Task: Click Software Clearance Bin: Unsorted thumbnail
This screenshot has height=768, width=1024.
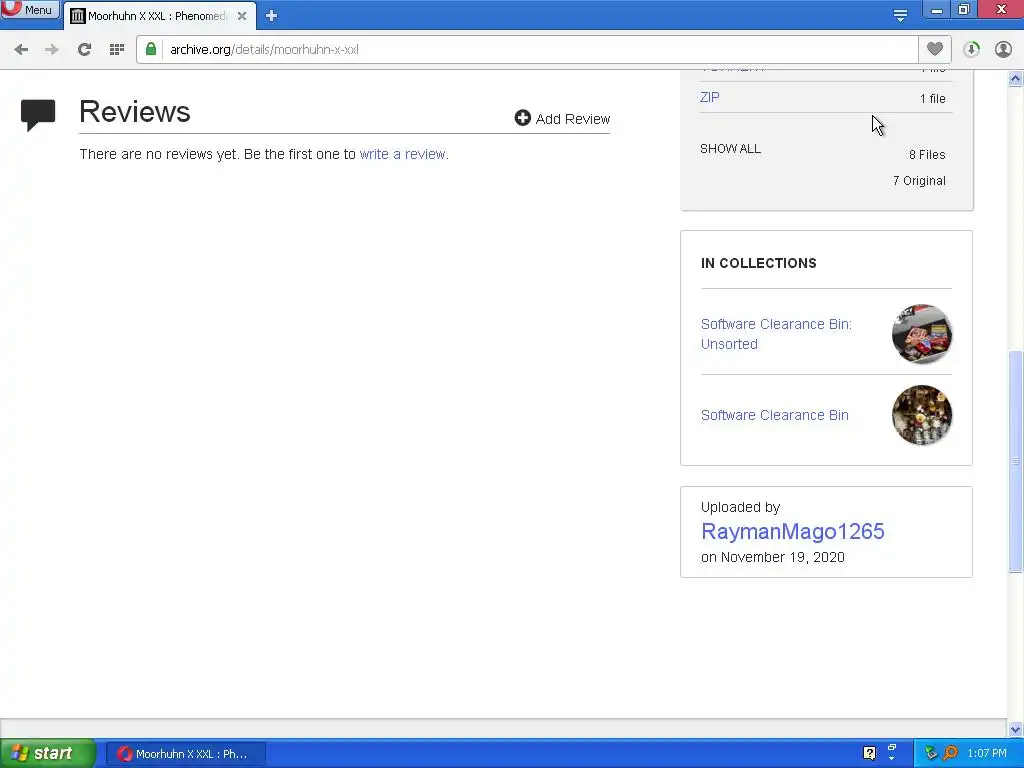Action: [922, 334]
